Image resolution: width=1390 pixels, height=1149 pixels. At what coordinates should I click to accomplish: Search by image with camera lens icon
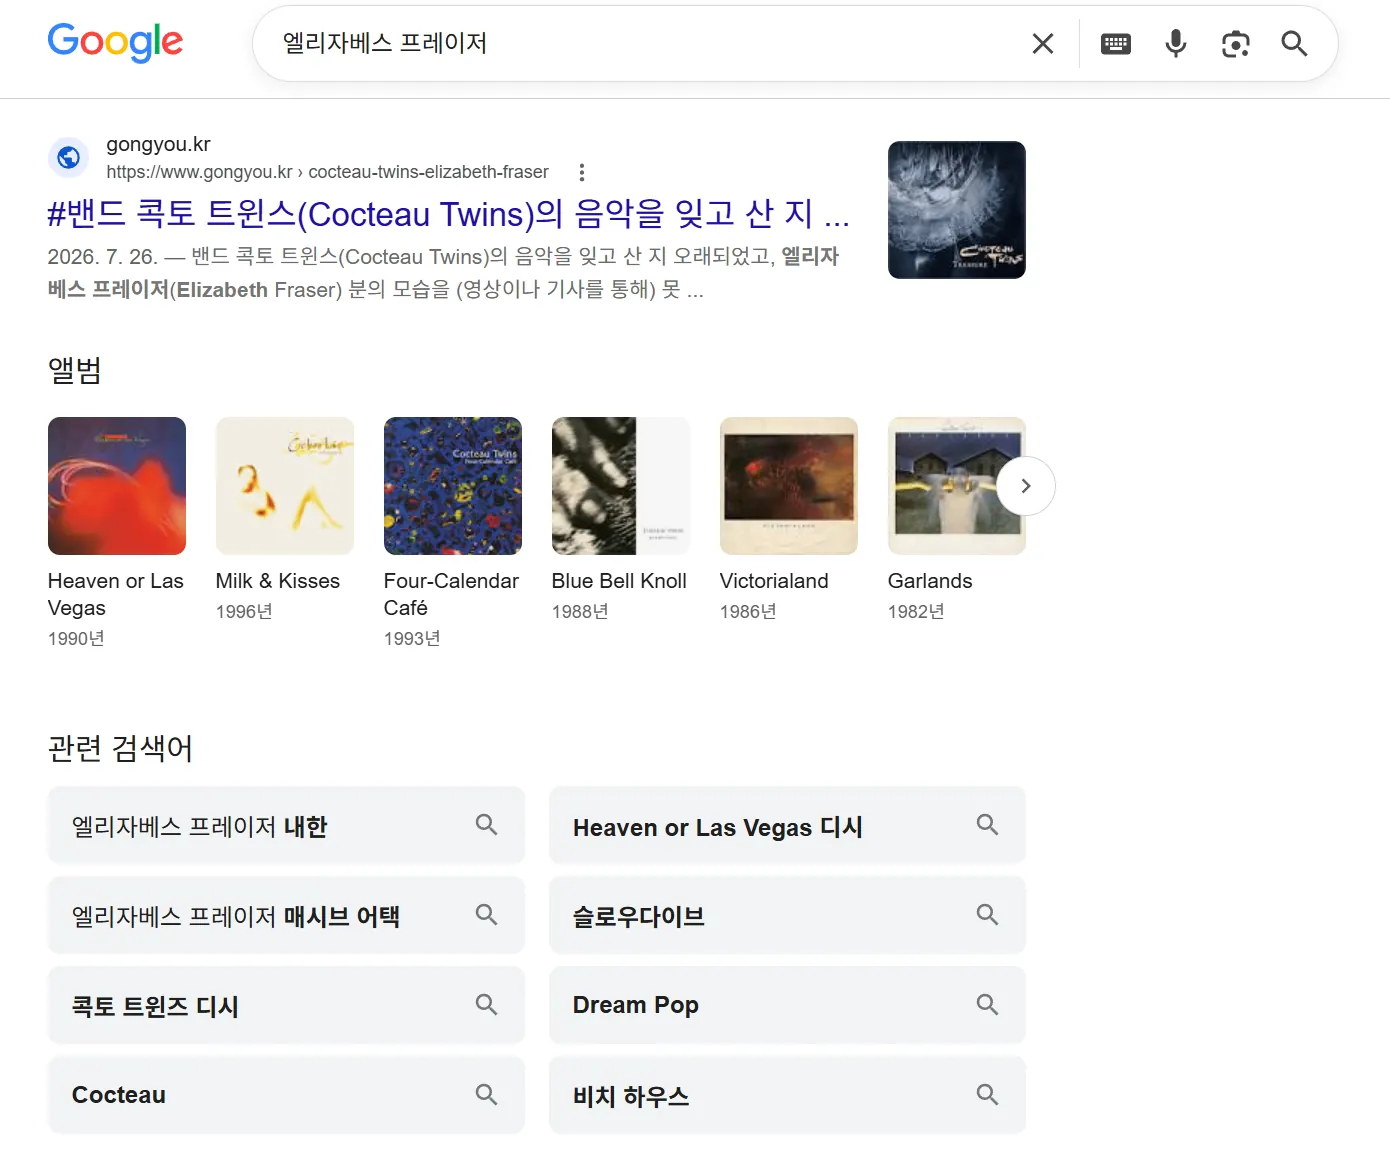[x=1236, y=43]
